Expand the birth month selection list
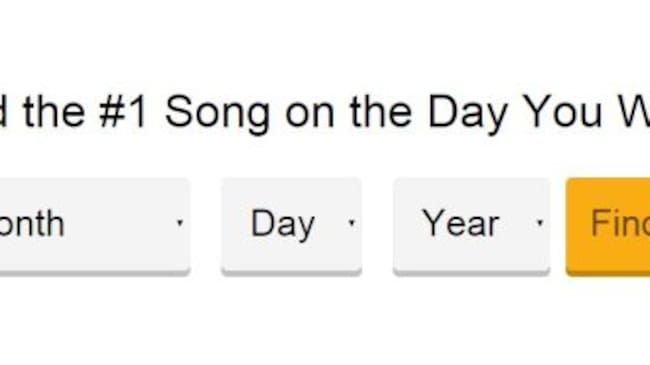 pos(95,226)
